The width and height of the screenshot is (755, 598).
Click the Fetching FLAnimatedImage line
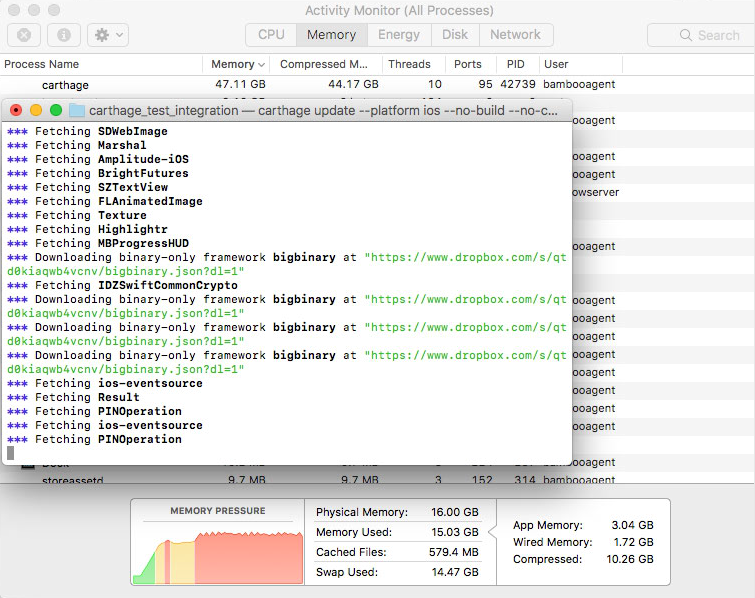[104, 201]
